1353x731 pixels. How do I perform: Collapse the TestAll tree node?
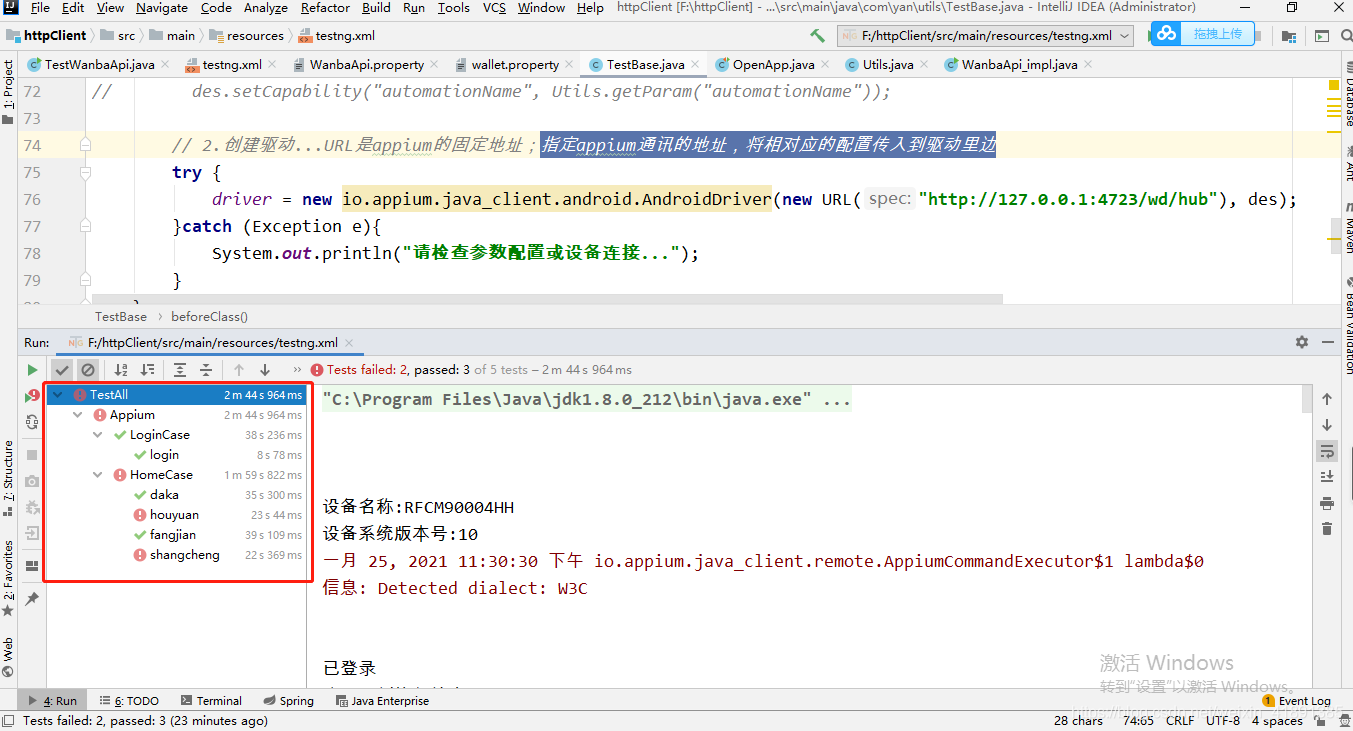pos(59,395)
